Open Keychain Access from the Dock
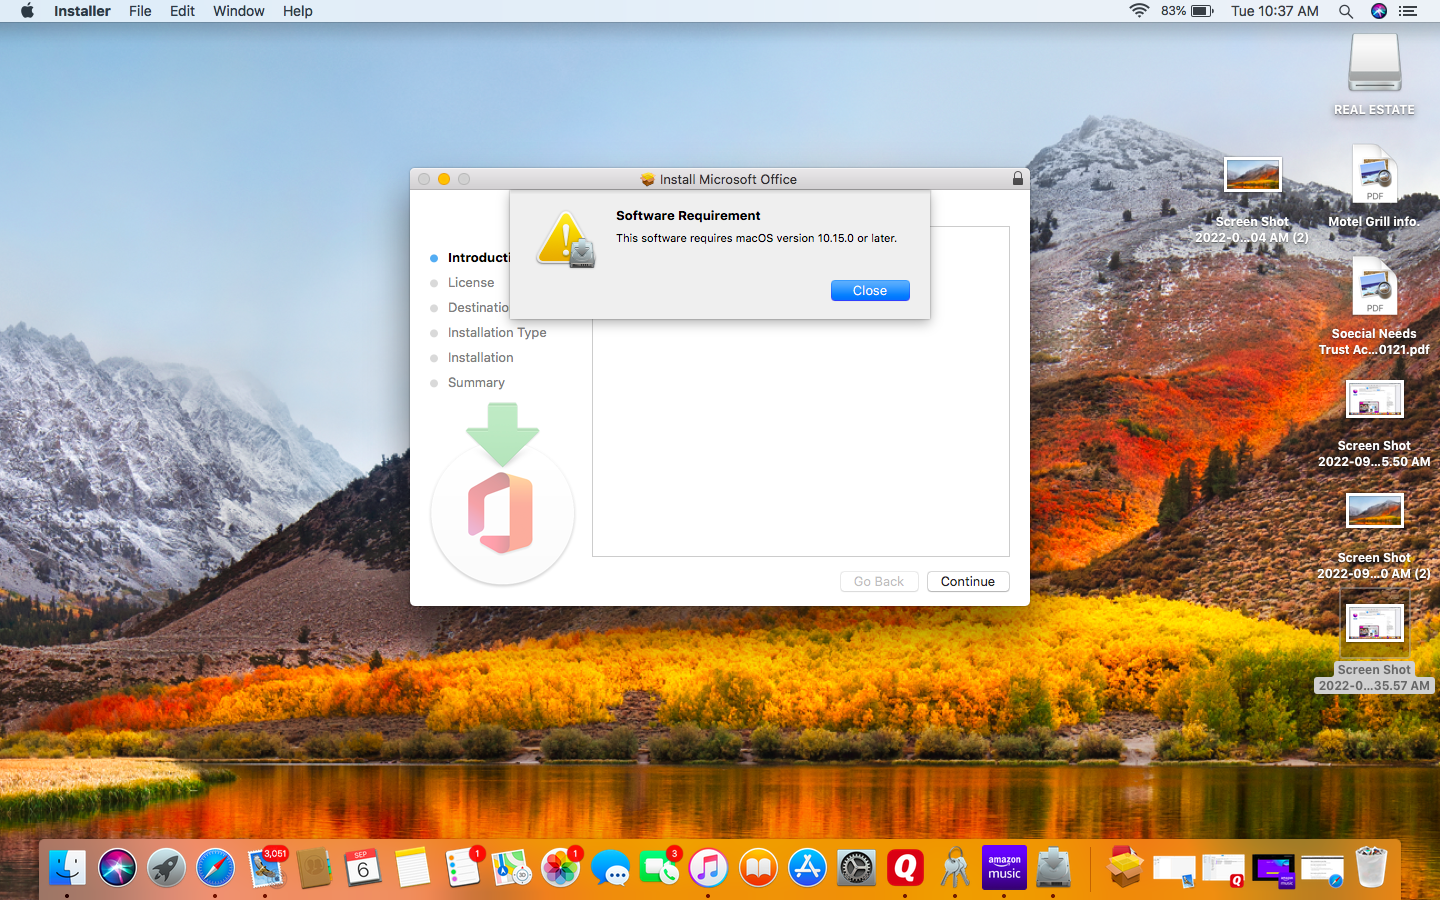This screenshot has width=1440, height=900. point(955,867)
